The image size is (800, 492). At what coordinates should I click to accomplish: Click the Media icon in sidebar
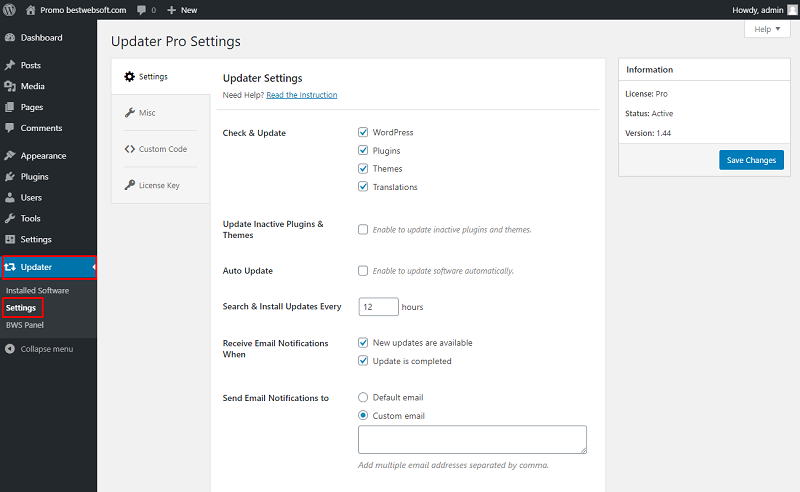pyautogui.click(x=10, y=86)
